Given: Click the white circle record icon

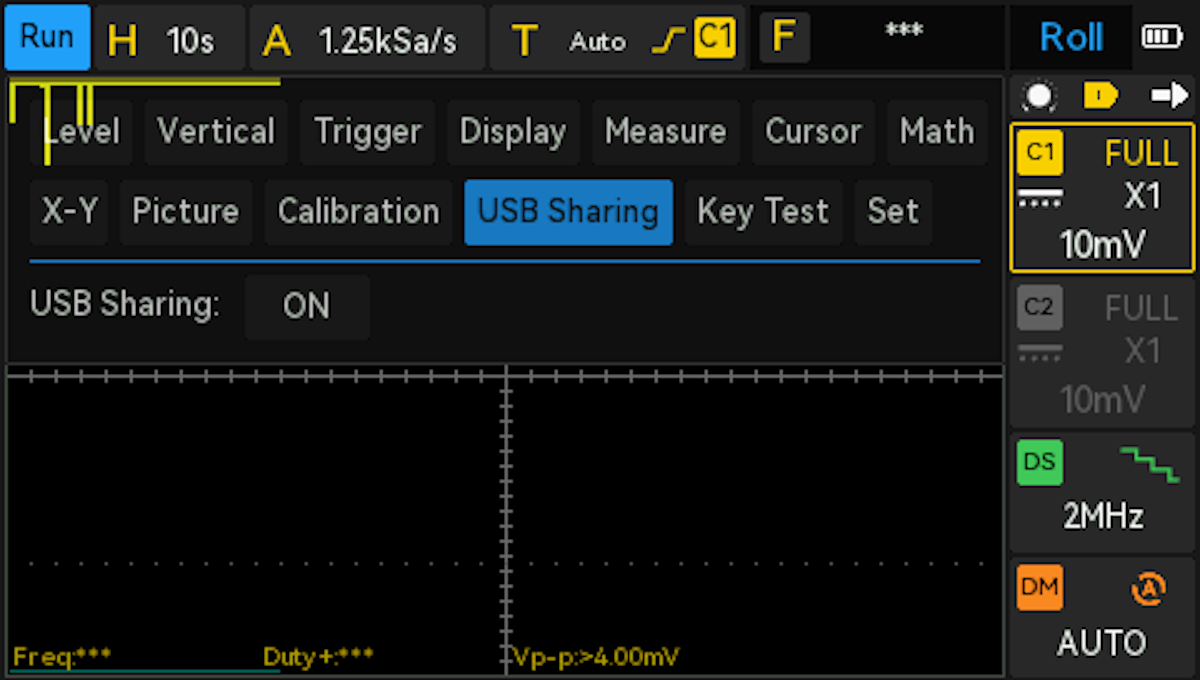Looking at the screenshot, I should (1039, 96).
